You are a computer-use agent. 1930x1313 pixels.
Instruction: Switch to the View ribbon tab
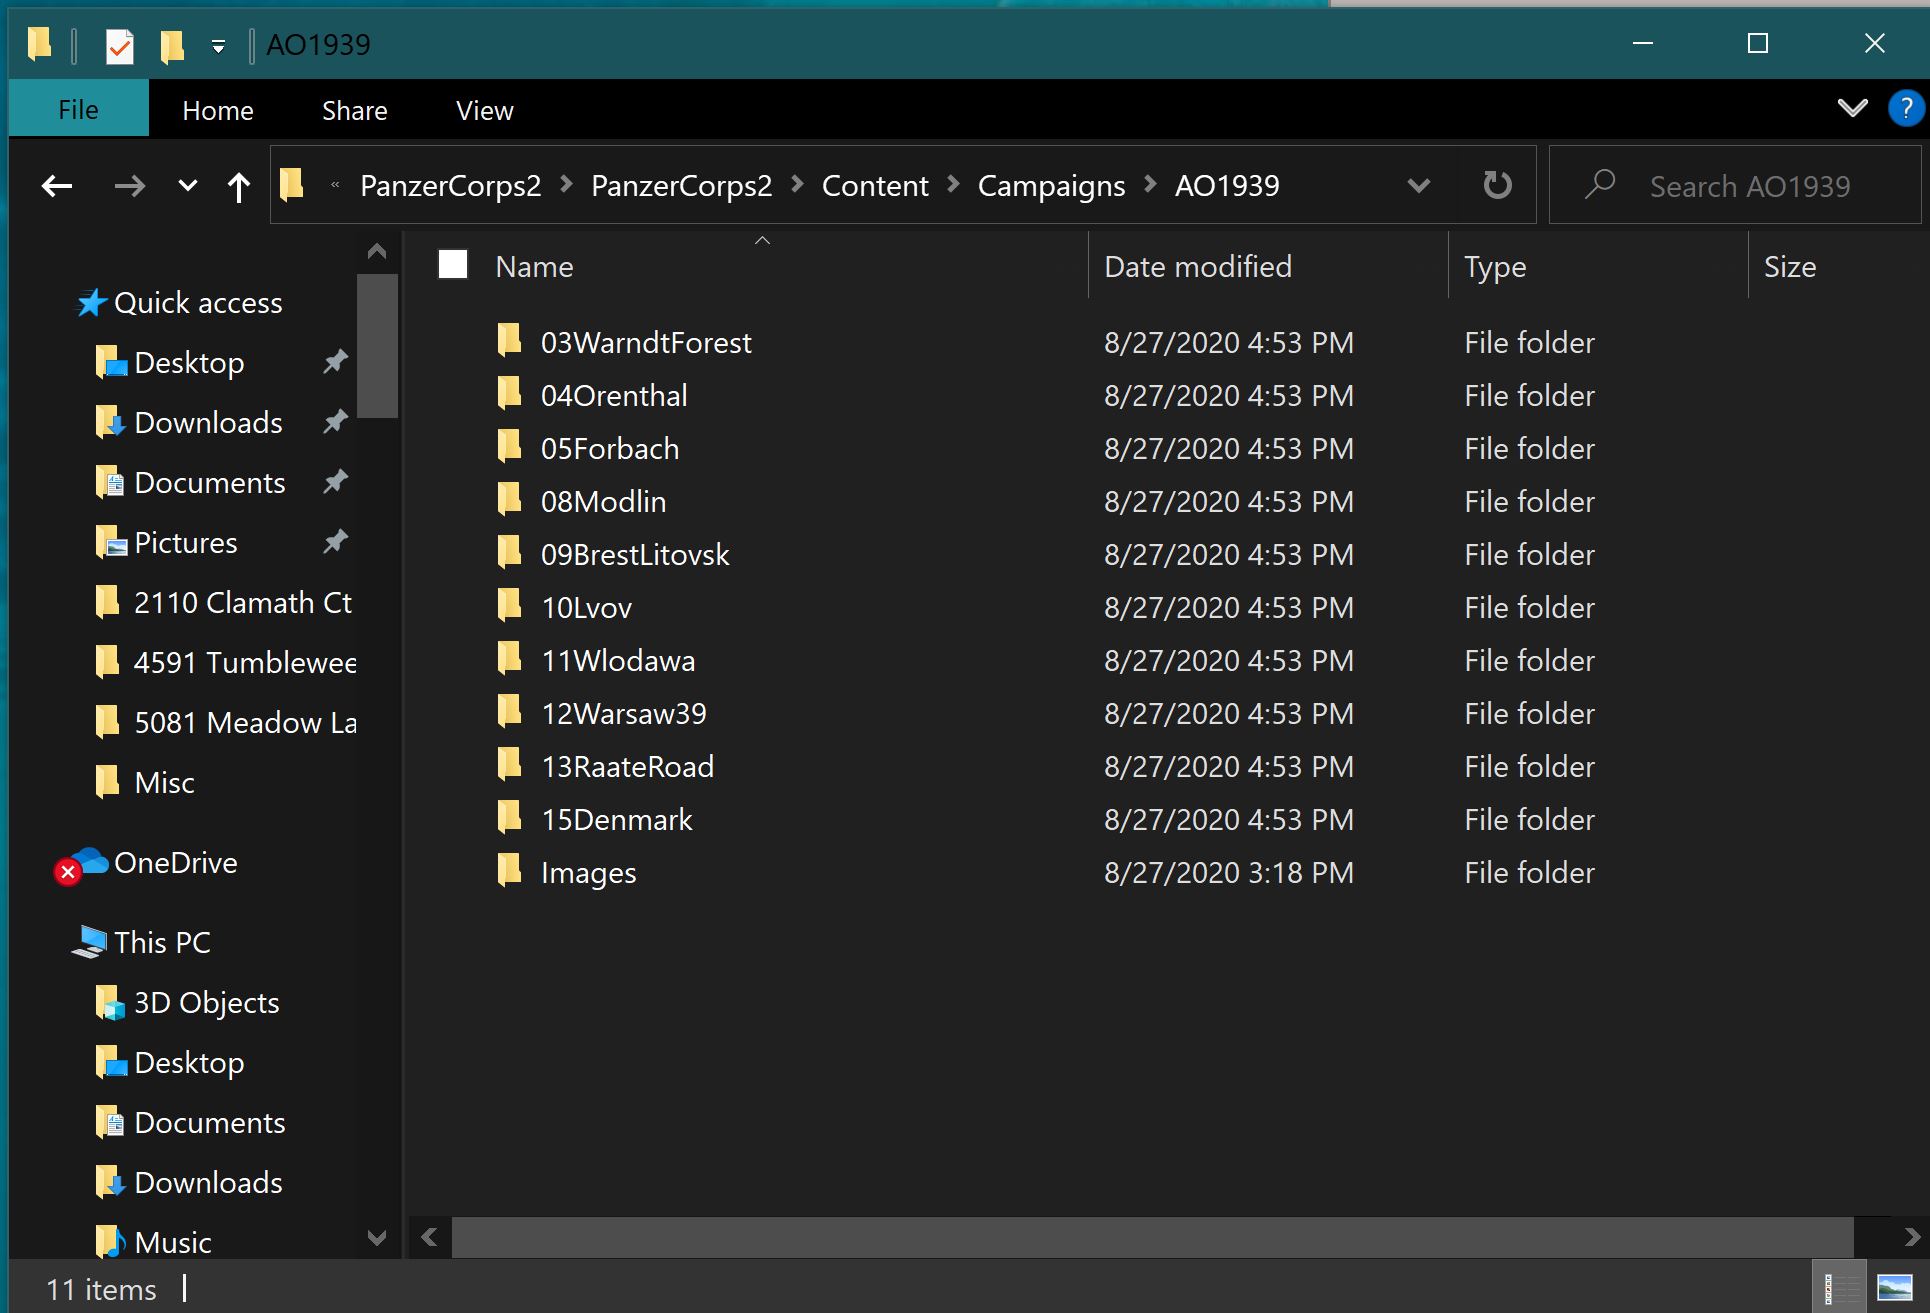[x=485, y=110]
